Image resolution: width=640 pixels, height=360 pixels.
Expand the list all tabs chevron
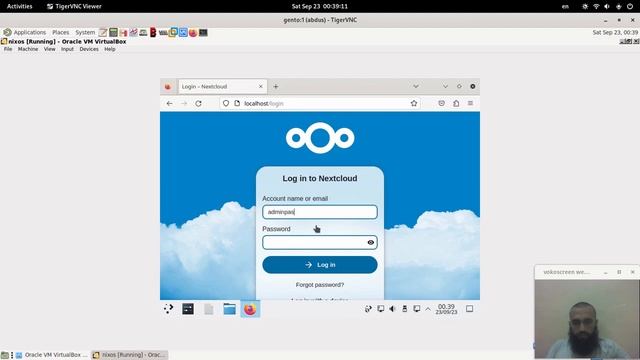(416, 87)
